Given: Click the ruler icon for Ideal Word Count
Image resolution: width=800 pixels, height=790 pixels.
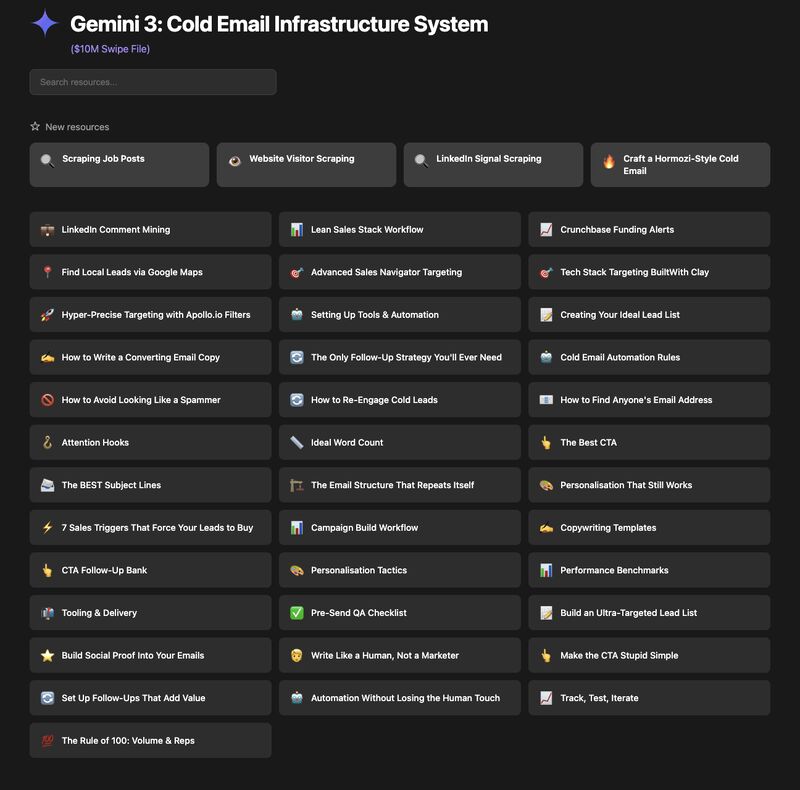Looking at the screenshot, I should tap(297, 442).
